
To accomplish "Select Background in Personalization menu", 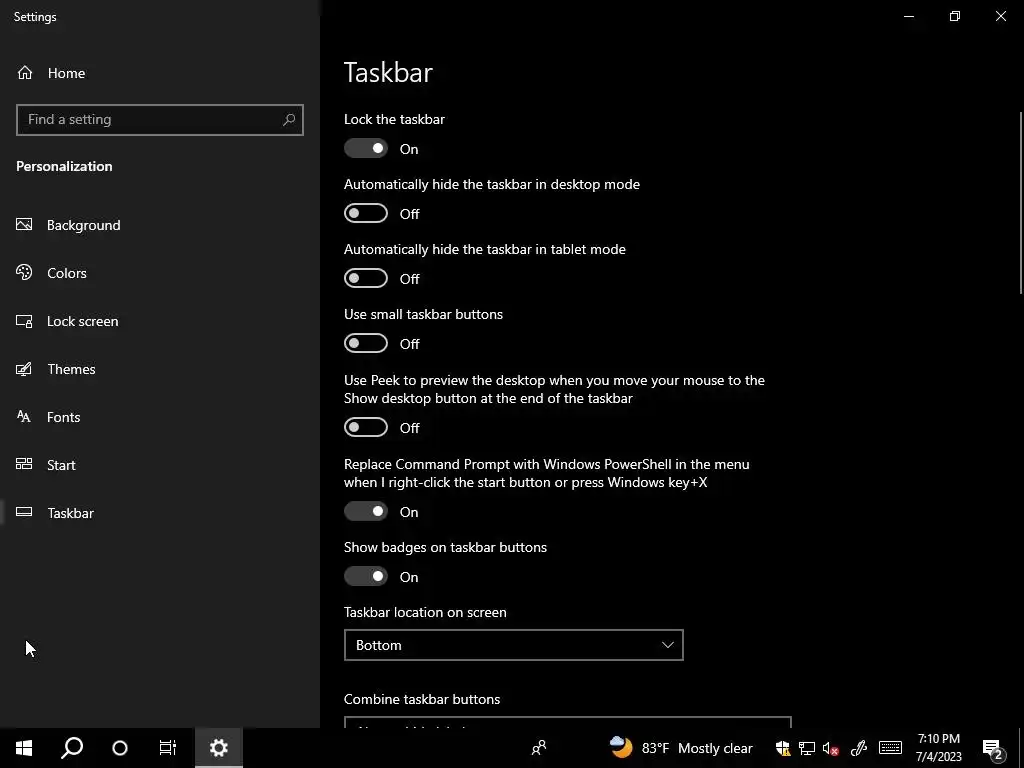I will click(x=160, y=225).
